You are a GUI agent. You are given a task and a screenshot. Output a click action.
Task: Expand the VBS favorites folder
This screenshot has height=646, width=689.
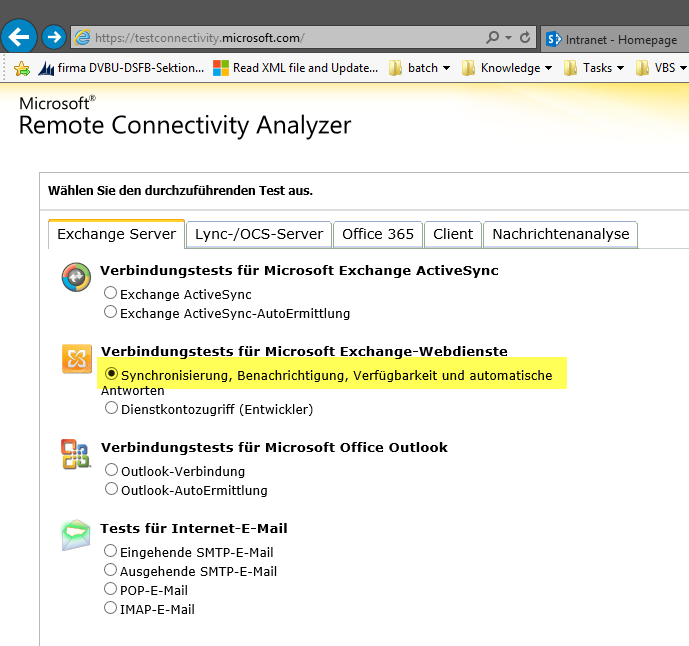662,68
